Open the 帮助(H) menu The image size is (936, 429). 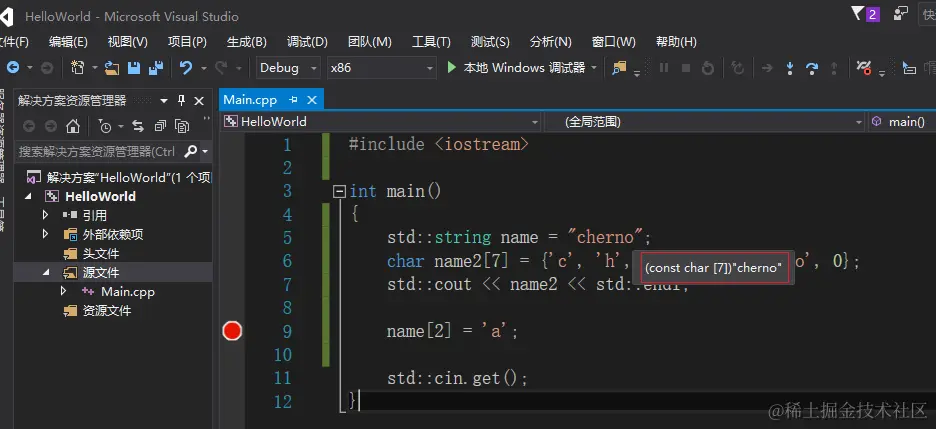pyautogui.click(x=676, y=42)
